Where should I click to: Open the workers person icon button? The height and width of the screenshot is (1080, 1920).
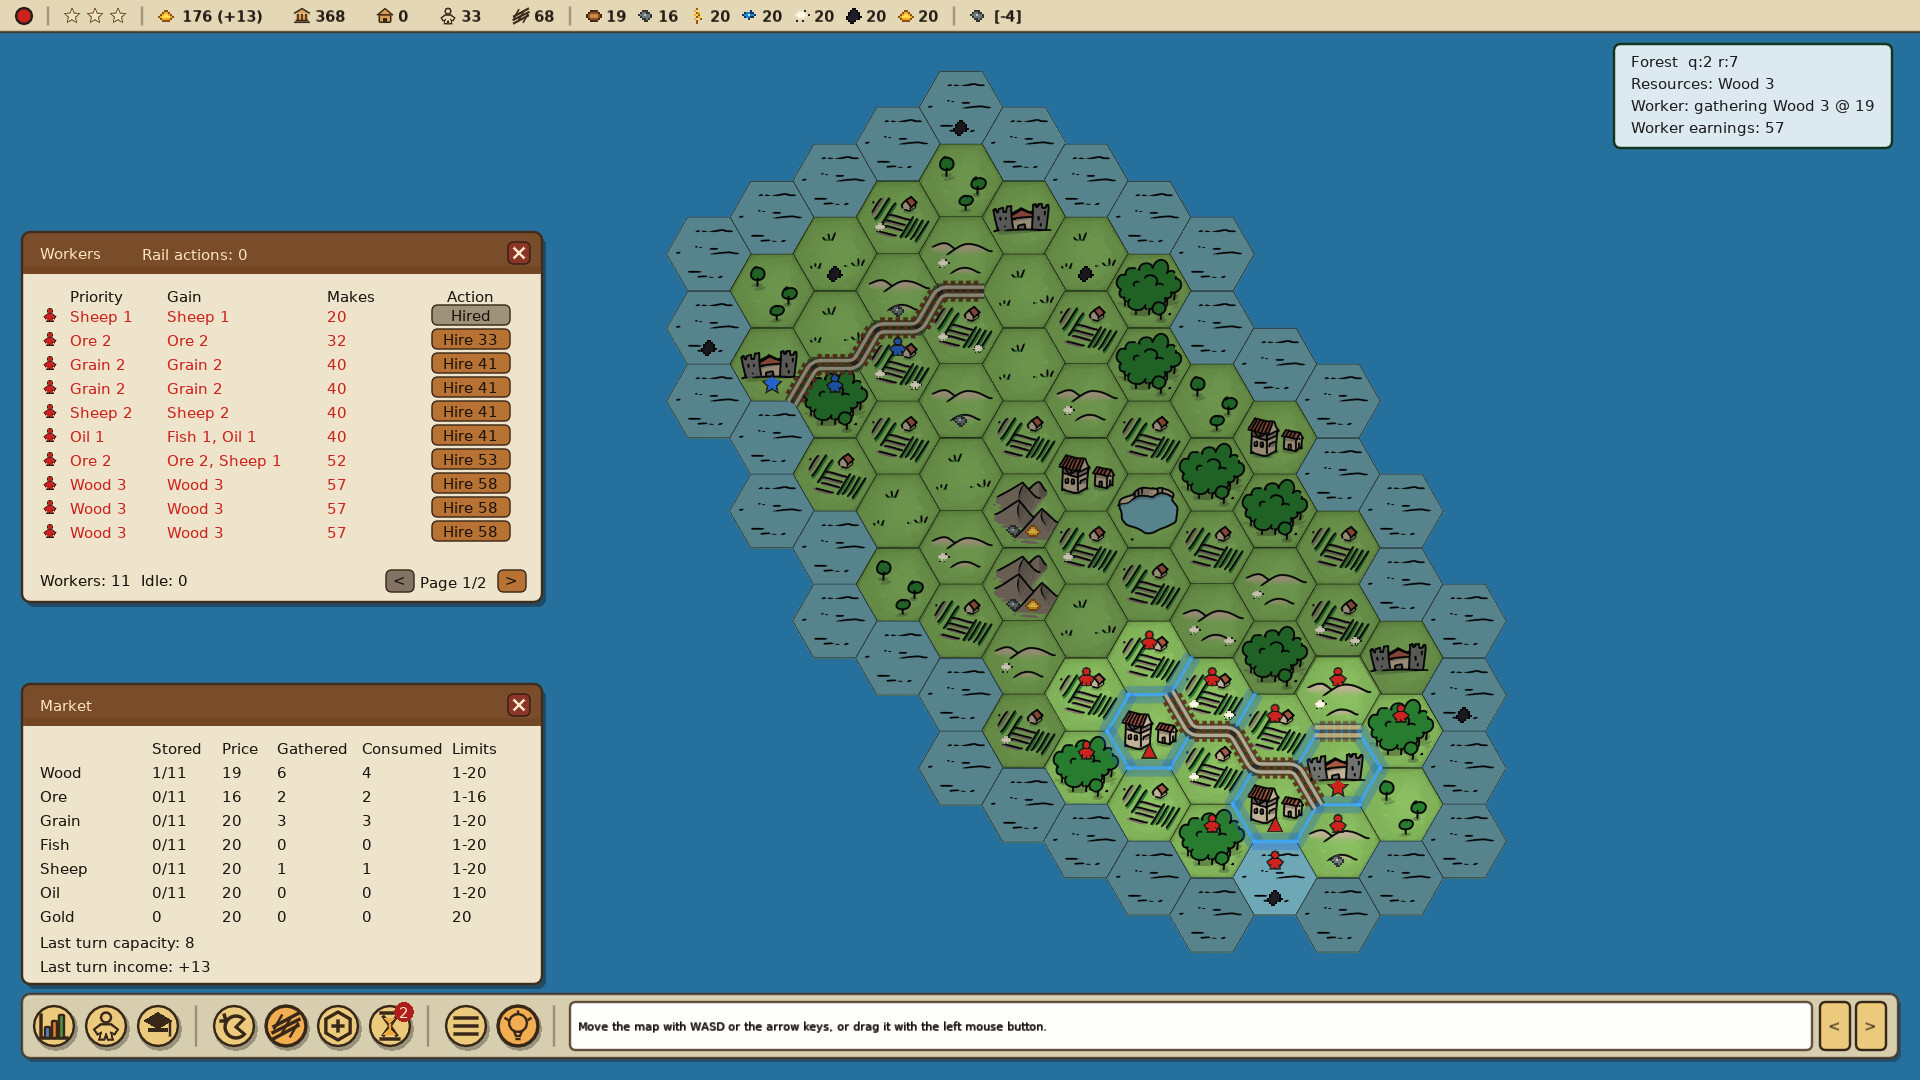click(x=106, y=1026)
